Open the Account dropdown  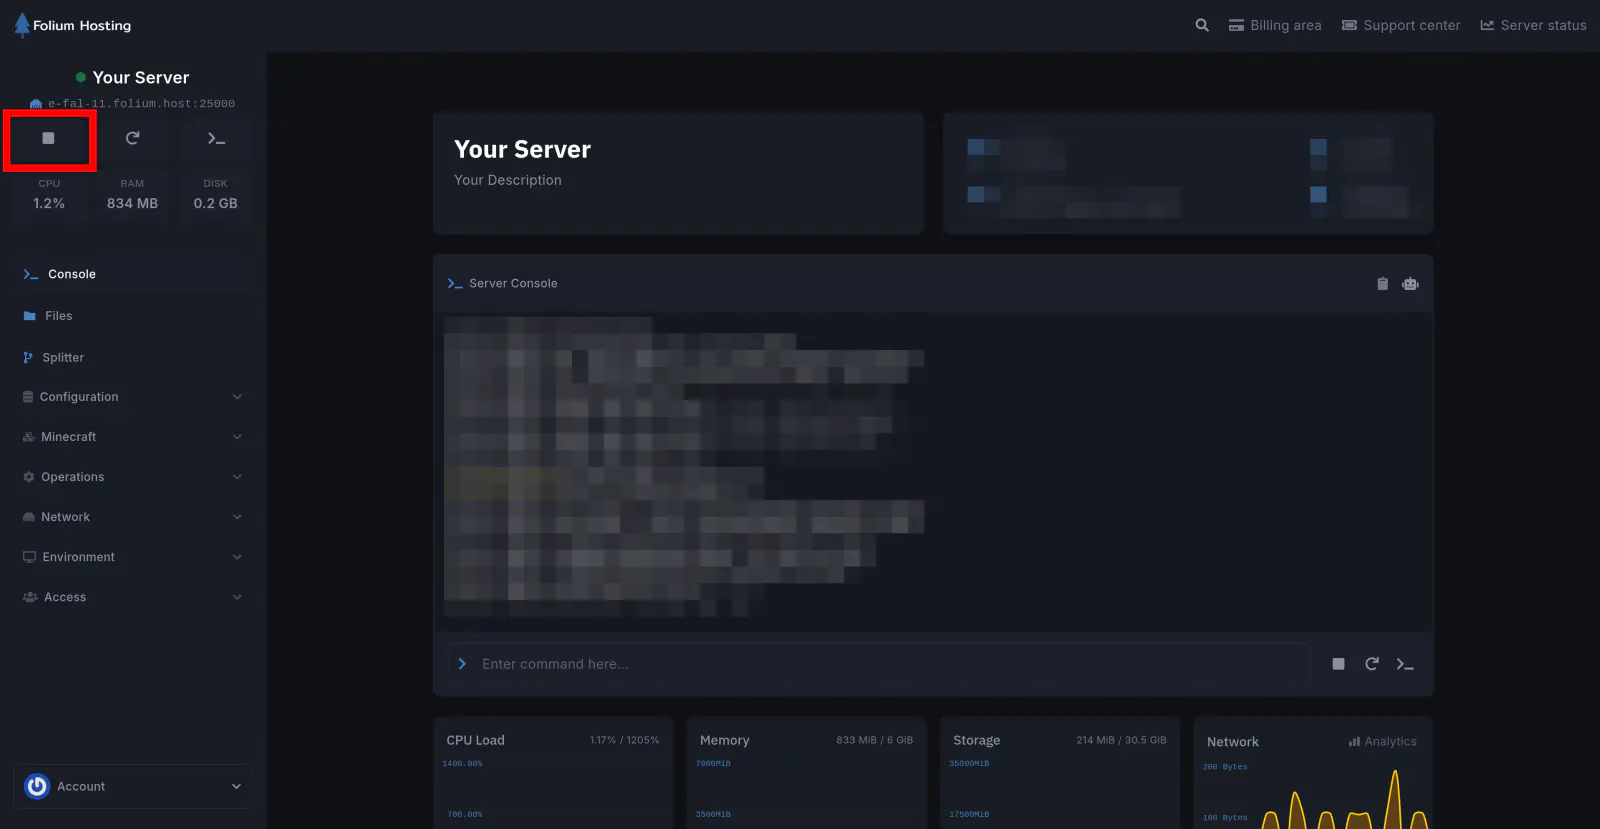[132, 787]
